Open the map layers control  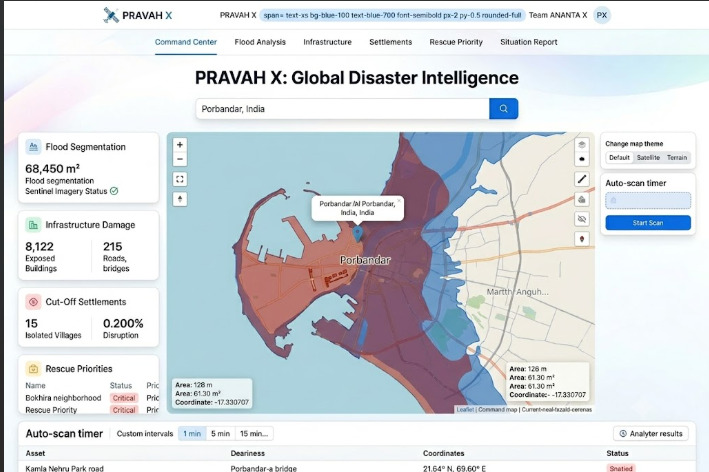(x=582, y=145)
